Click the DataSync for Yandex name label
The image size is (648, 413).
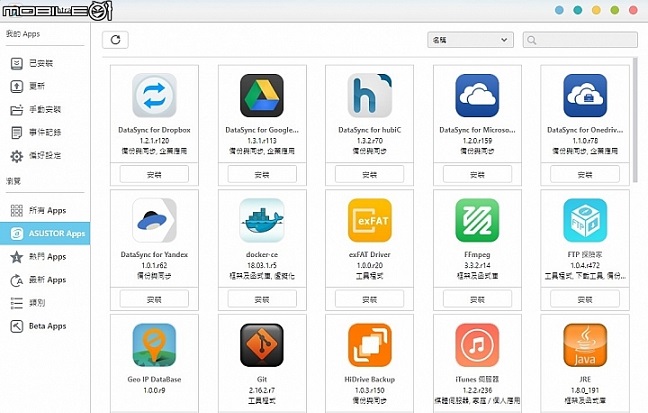(154, 255)
